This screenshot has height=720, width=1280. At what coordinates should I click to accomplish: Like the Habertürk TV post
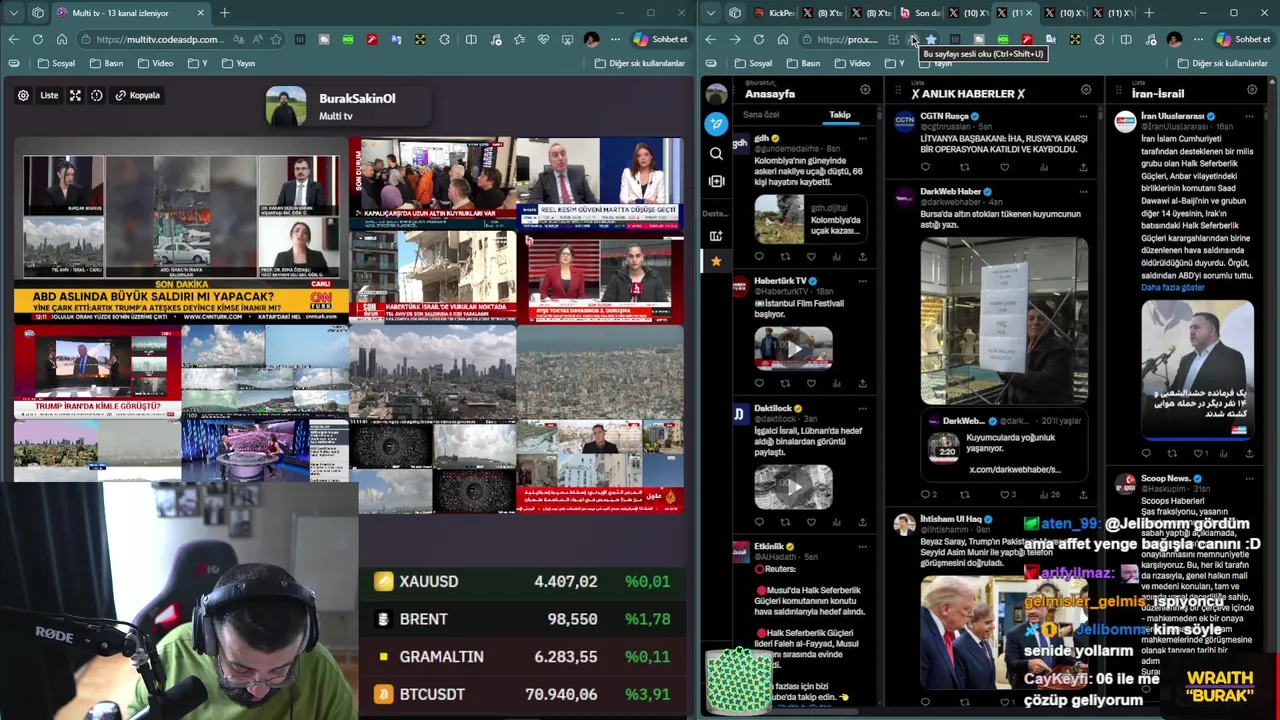click(x=811, y=383)
